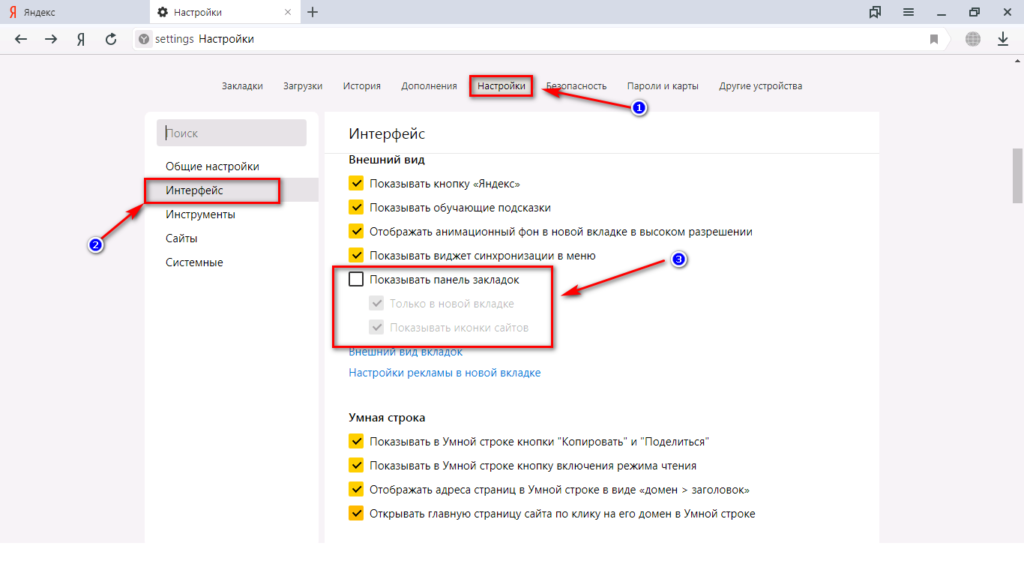Open downloads with the arrow icon
Screen dimensions: 1024x576
click(1003, 39)
